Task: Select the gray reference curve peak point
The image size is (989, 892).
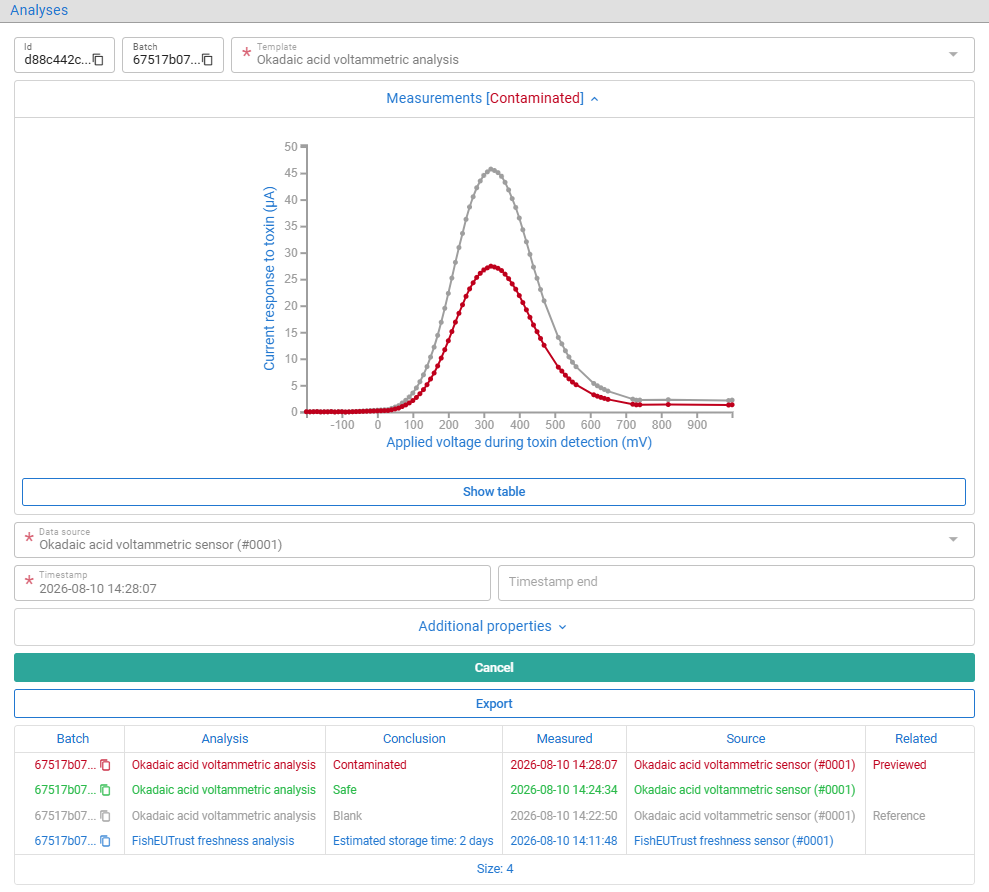Action: point(492,169)
